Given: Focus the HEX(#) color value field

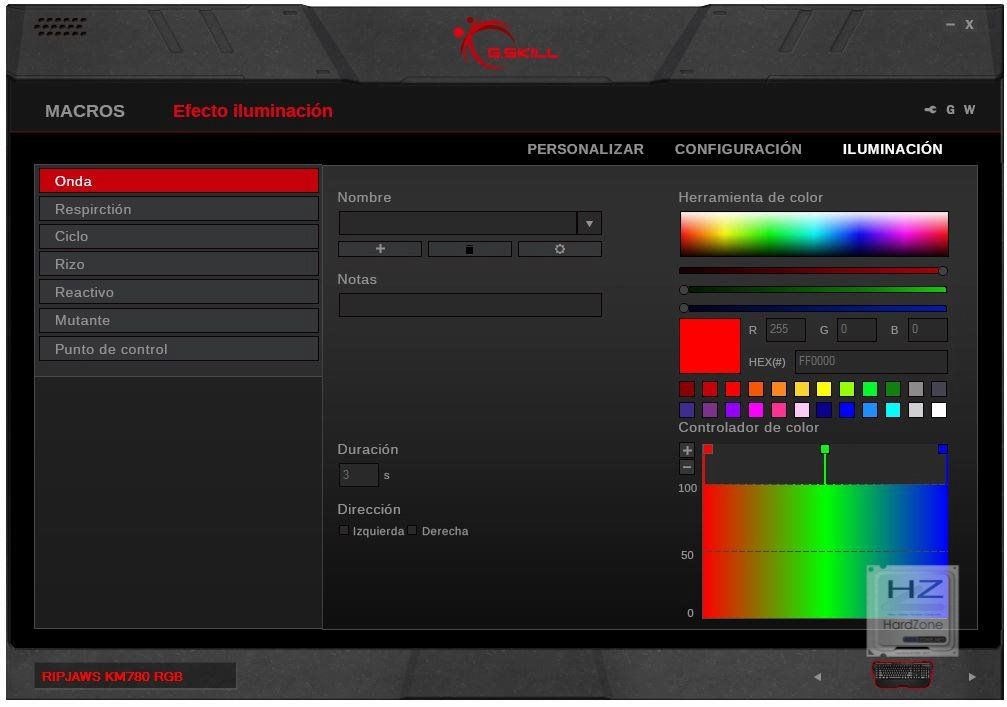Looking at the screenshot, I should tap(871, 362).
